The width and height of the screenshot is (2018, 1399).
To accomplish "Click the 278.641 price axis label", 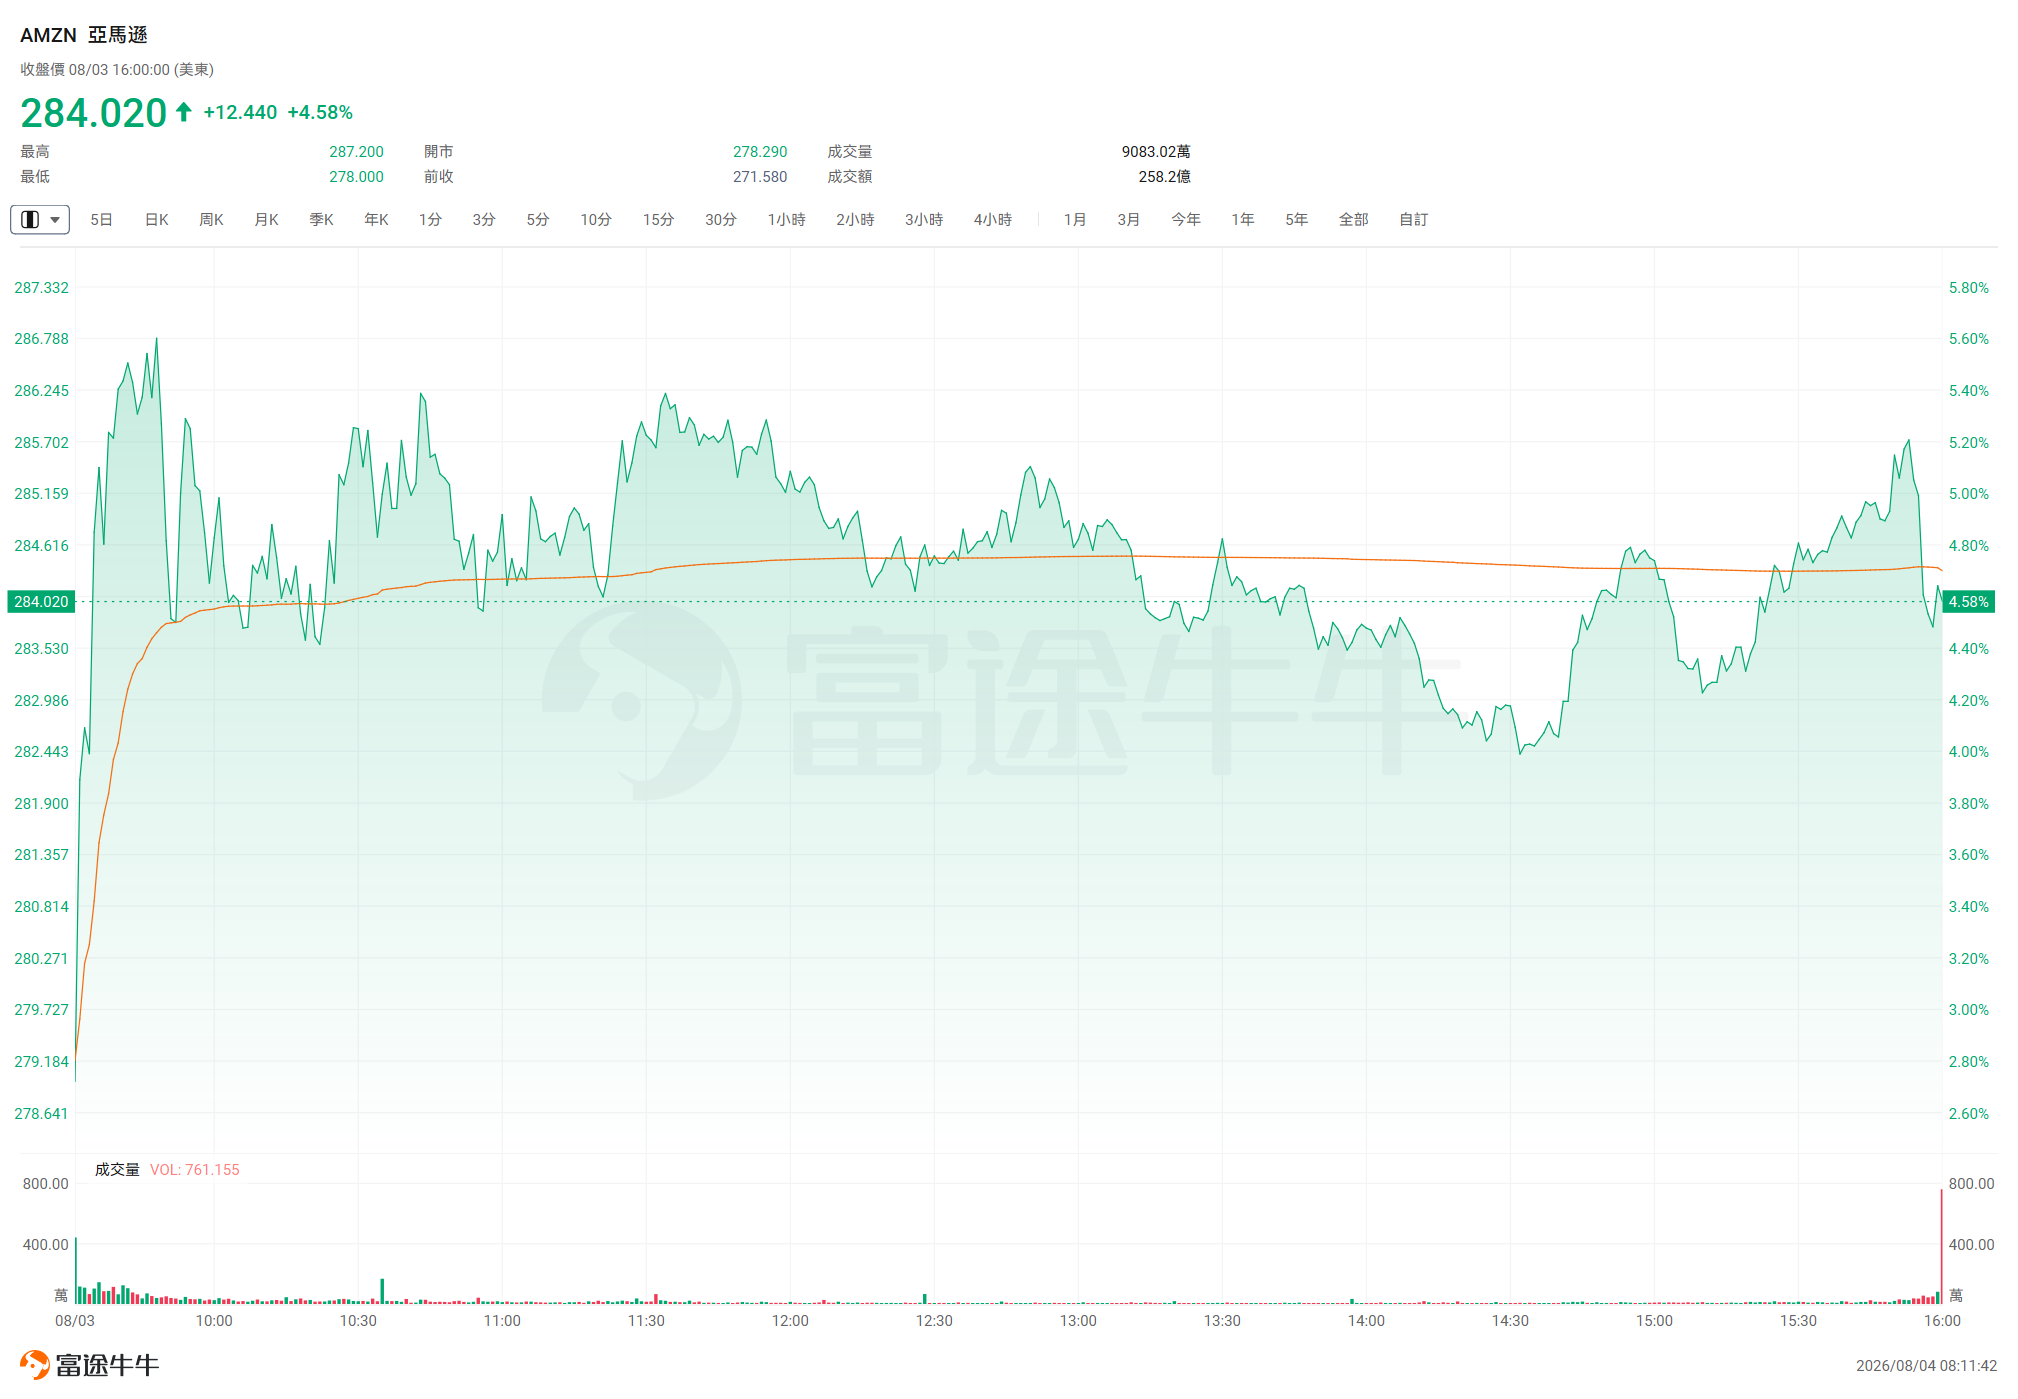I will click(41, 1113).
